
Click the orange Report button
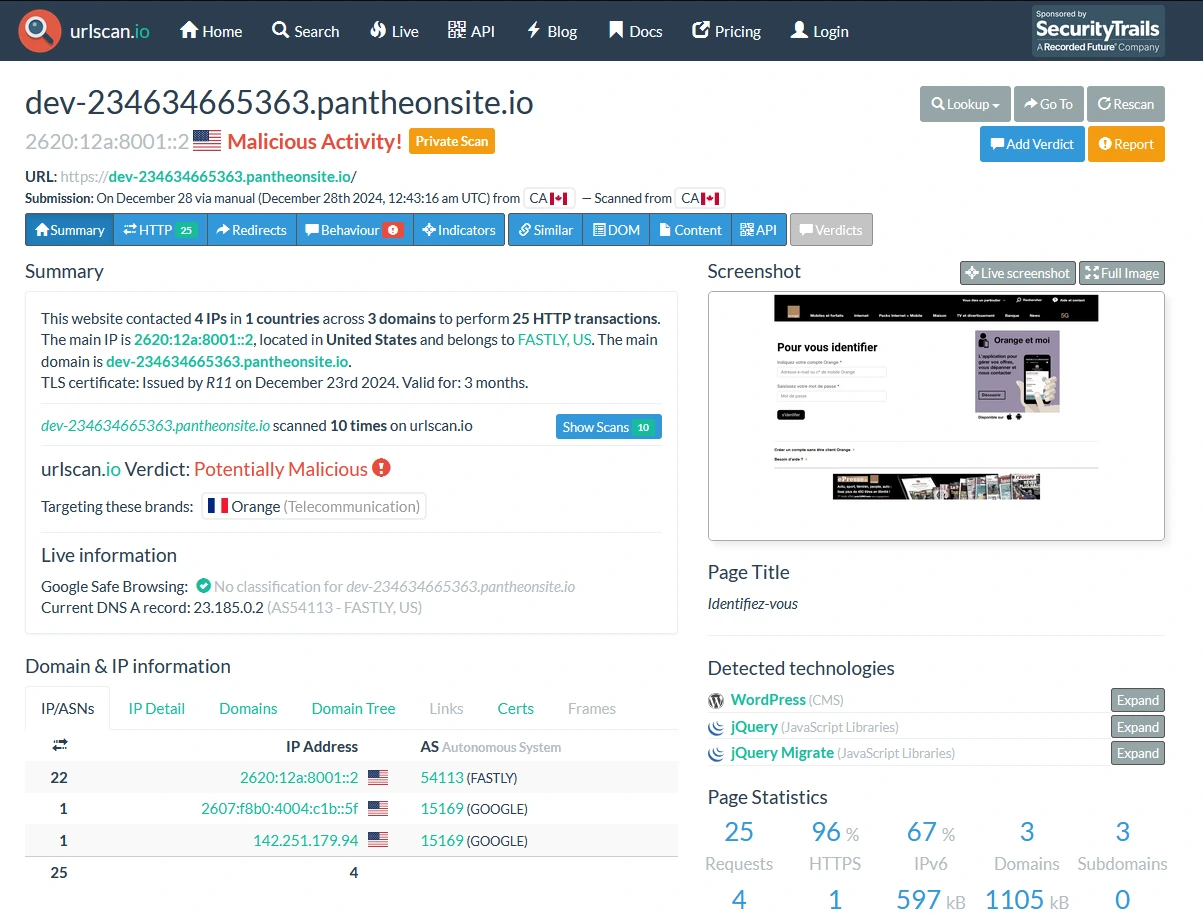(1125, 144)
